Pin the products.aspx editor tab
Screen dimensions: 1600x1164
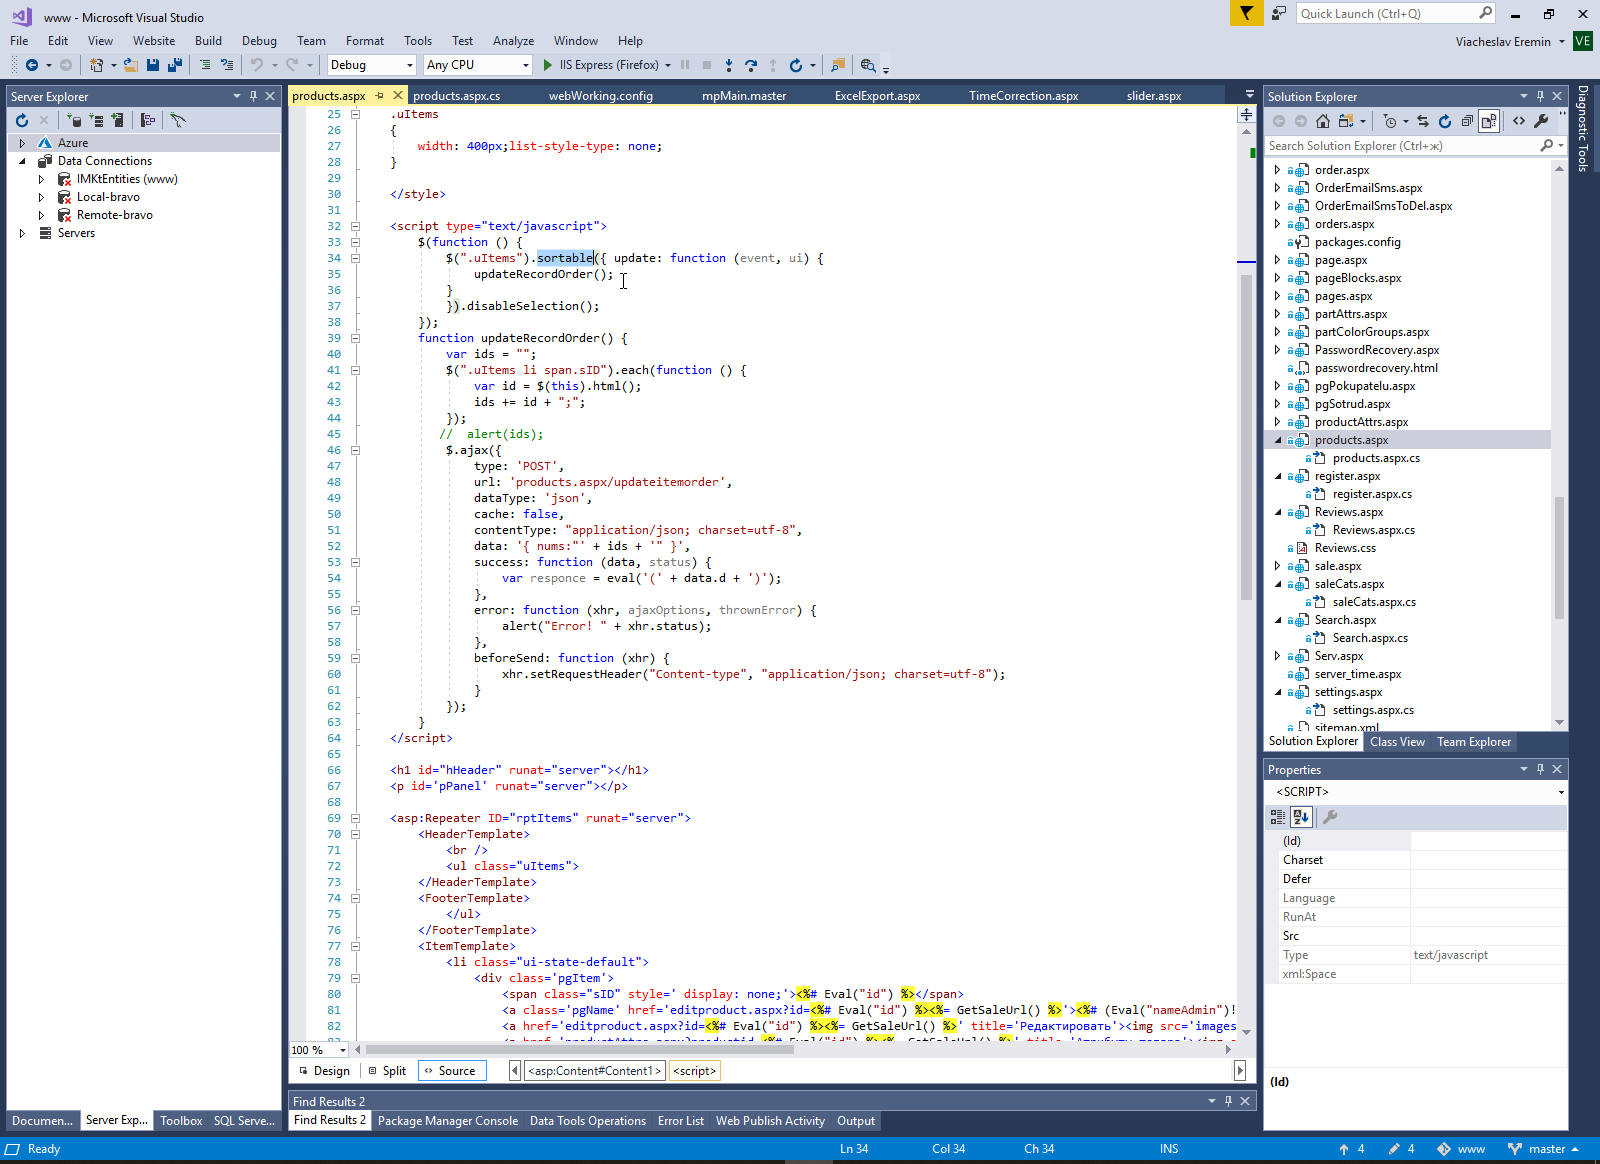click(x=379, y=96)
